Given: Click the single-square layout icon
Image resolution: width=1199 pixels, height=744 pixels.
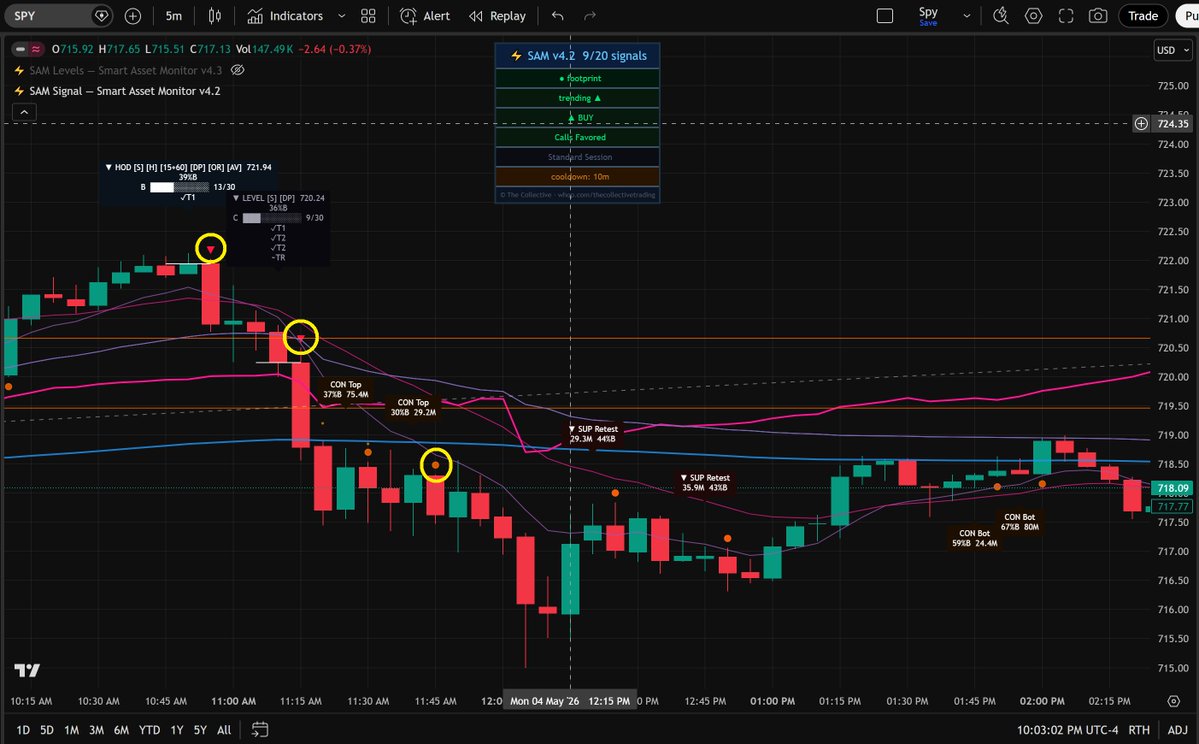Looking at the screenshot, I should pyautogui.click(x=885, y=15).
